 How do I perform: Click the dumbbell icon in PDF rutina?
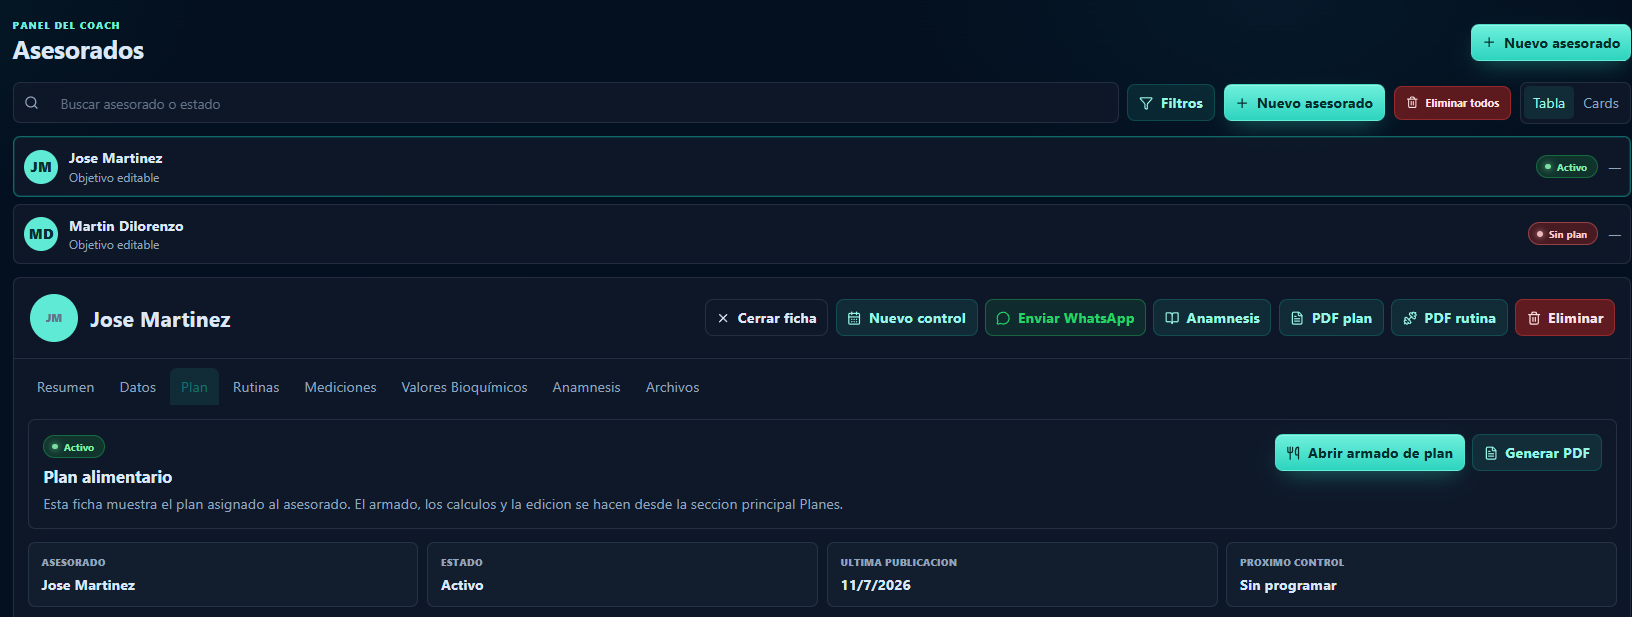point(1410,318)
